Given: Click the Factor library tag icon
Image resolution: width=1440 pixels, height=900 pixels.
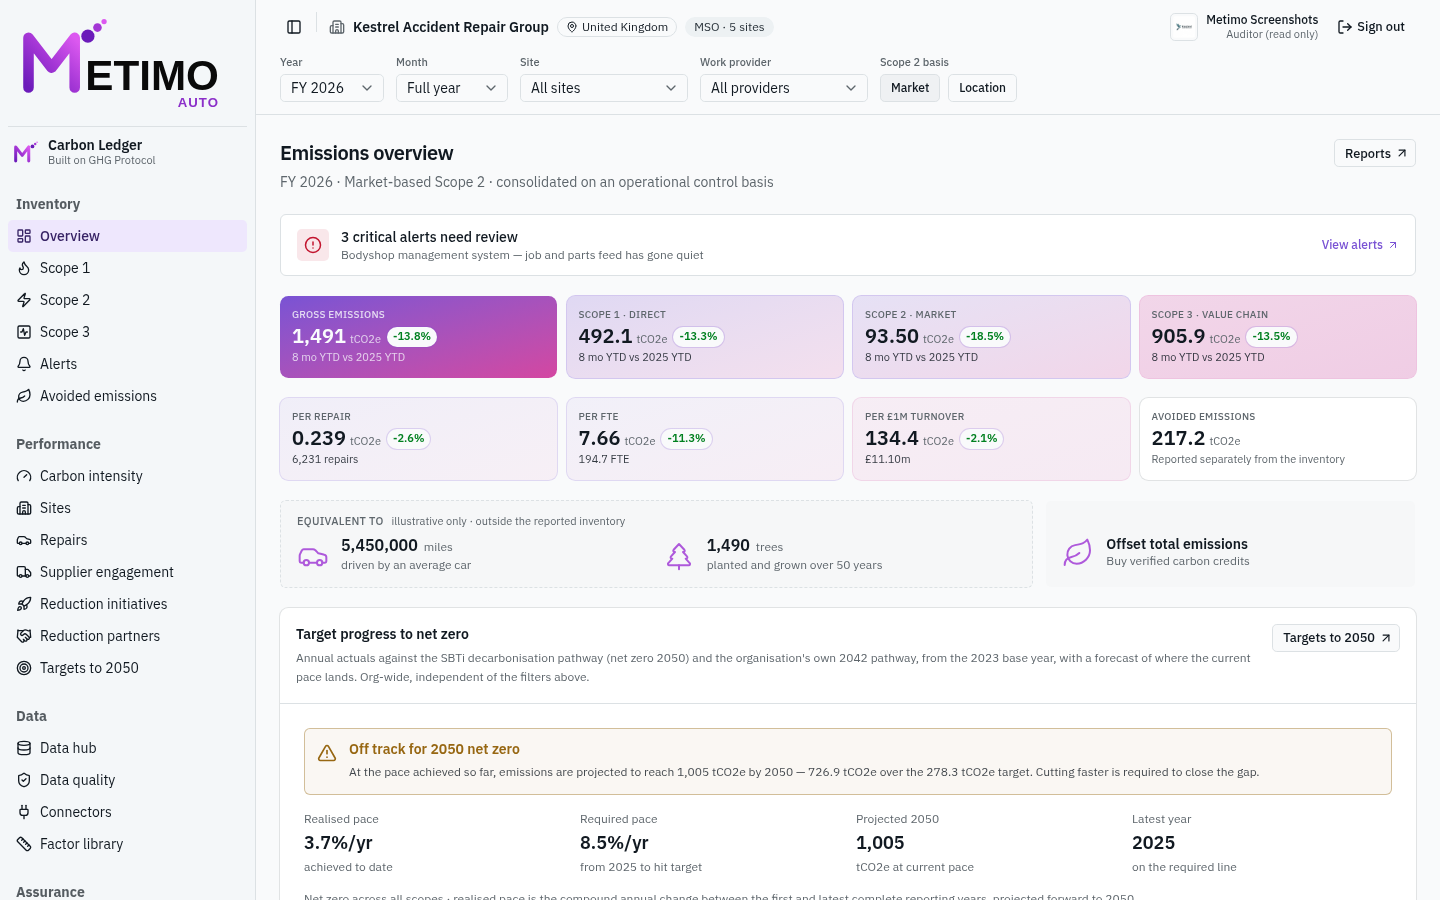Looking at the screenshot, I should pos(24,844).
